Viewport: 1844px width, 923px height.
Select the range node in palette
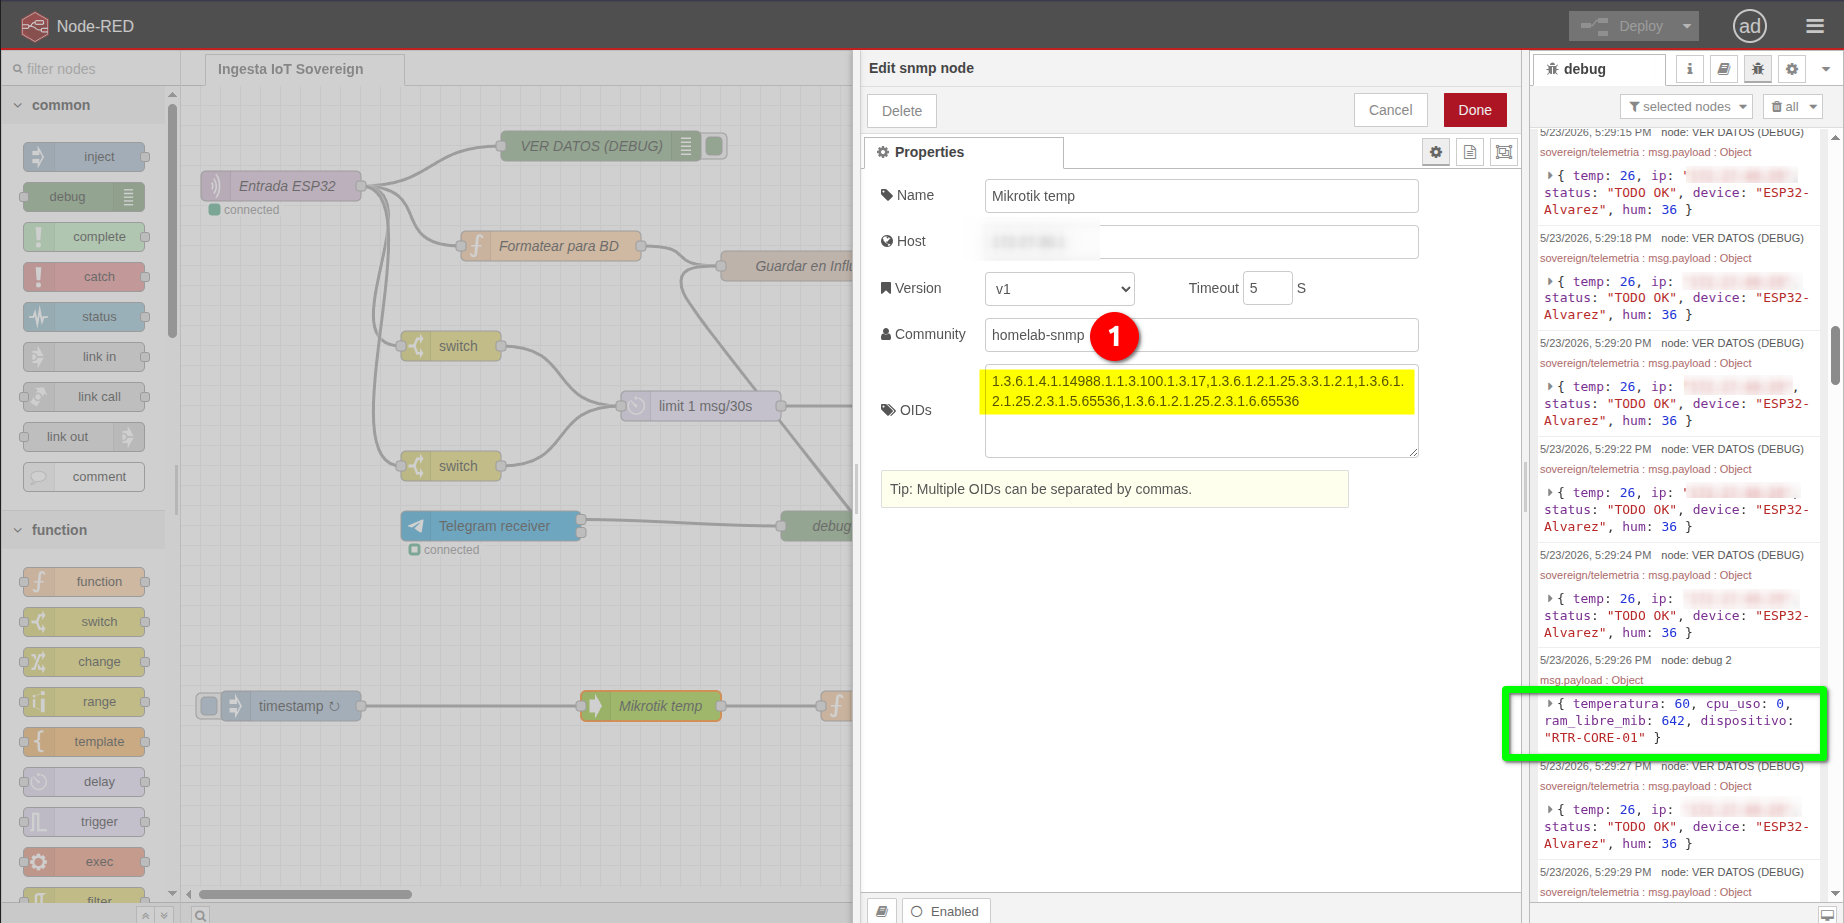click(x=84, y=702)
